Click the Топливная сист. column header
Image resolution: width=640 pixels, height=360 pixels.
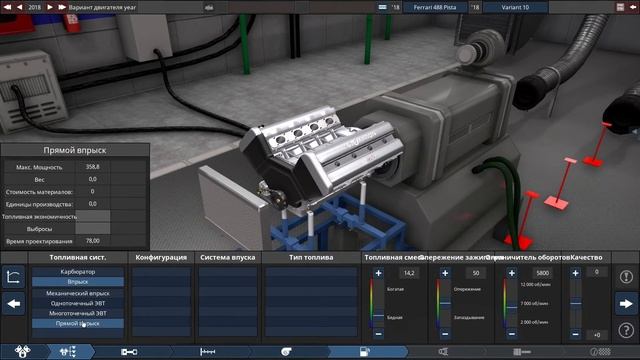pos(78,258)
